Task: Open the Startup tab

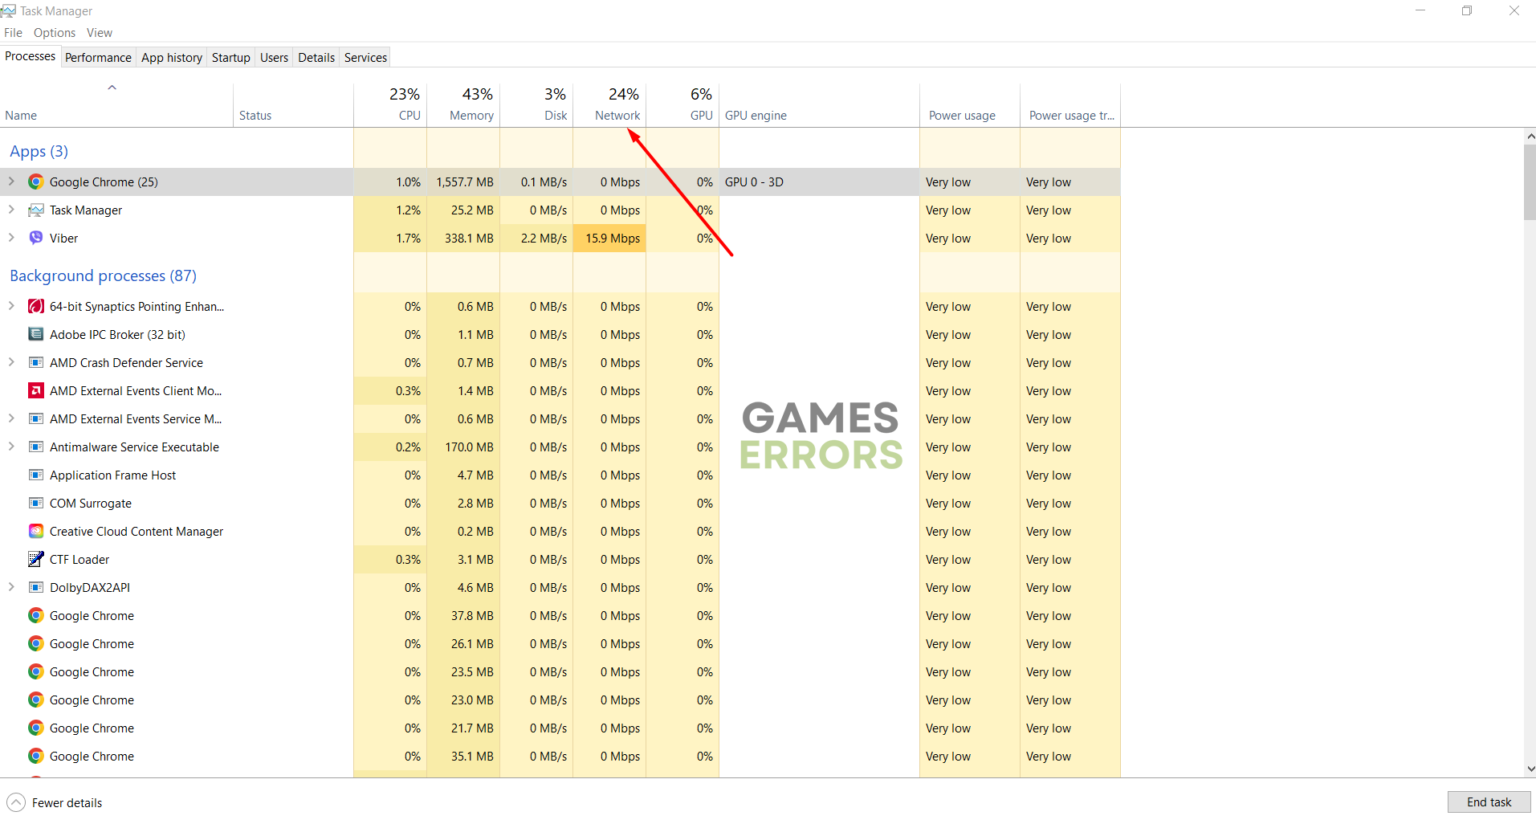Action: point(230,57)
